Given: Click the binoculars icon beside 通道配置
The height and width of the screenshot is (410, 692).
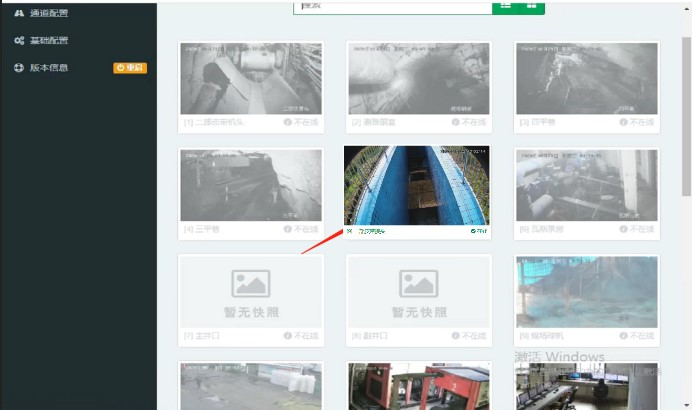Looking at the screenshot, I should 19,13.
